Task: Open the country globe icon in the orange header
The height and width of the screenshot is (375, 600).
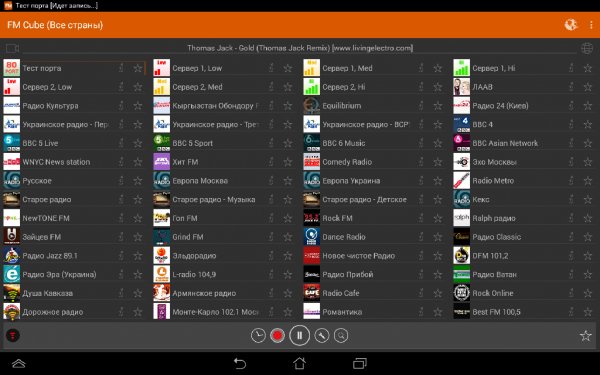Action: click(x=571, y=25)
